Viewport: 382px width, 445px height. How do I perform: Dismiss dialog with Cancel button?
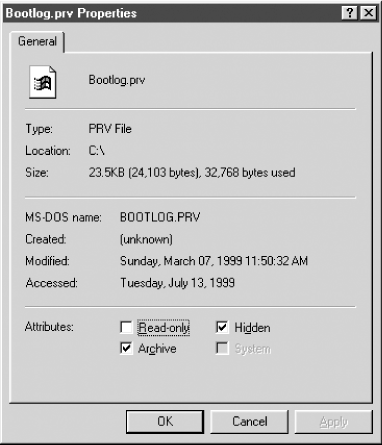(249, 422)
